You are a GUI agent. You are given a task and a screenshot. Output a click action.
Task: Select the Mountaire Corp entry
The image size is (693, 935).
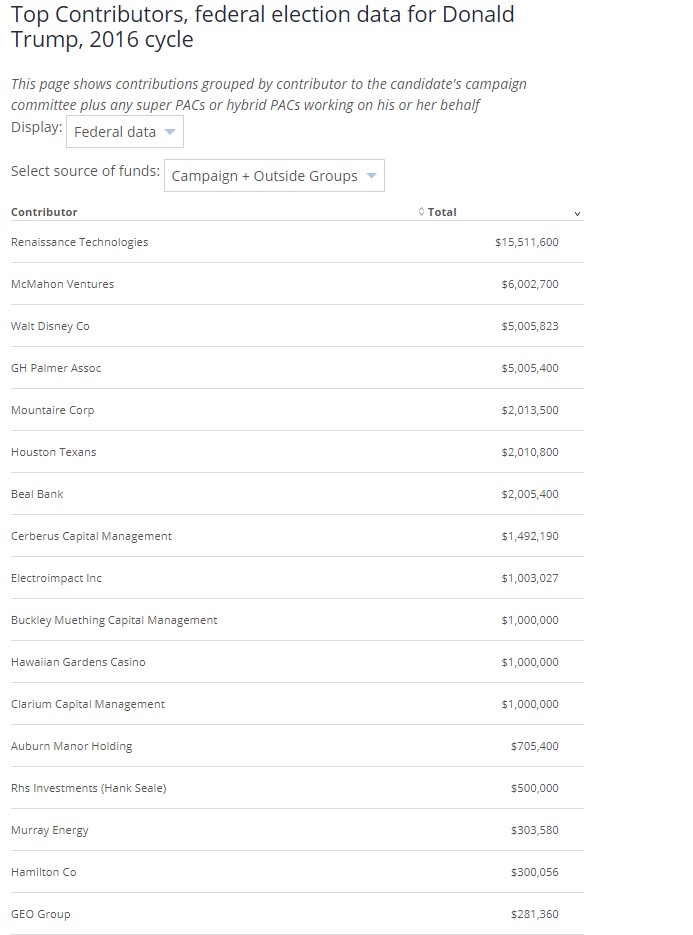coord(52,410)
